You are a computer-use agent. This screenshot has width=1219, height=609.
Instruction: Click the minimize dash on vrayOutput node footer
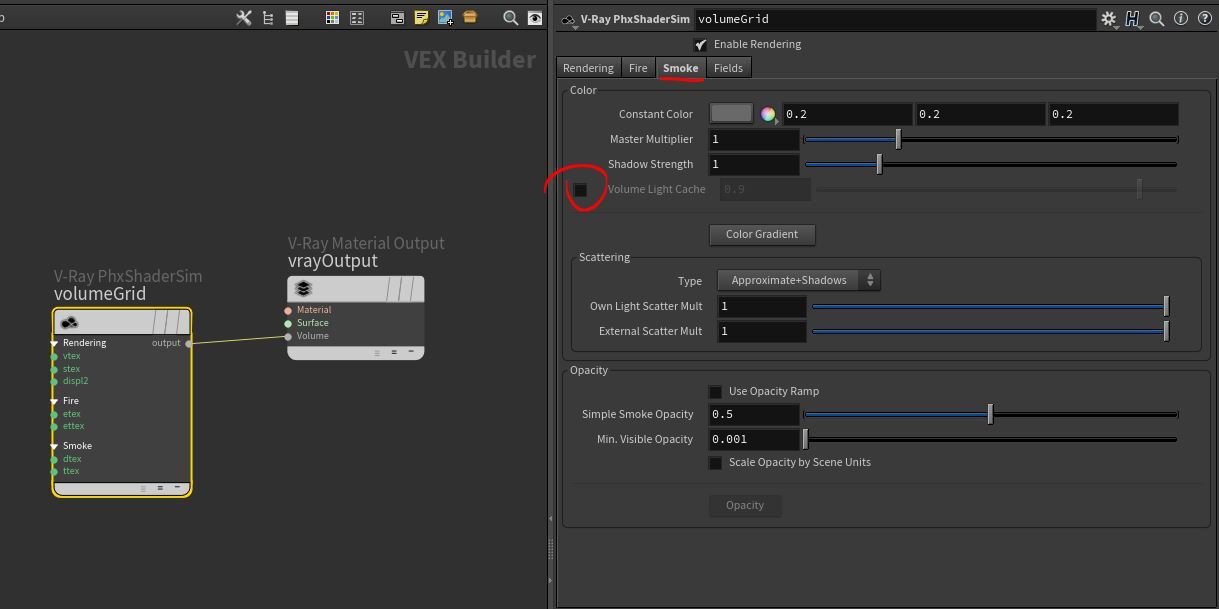point(411,352)
